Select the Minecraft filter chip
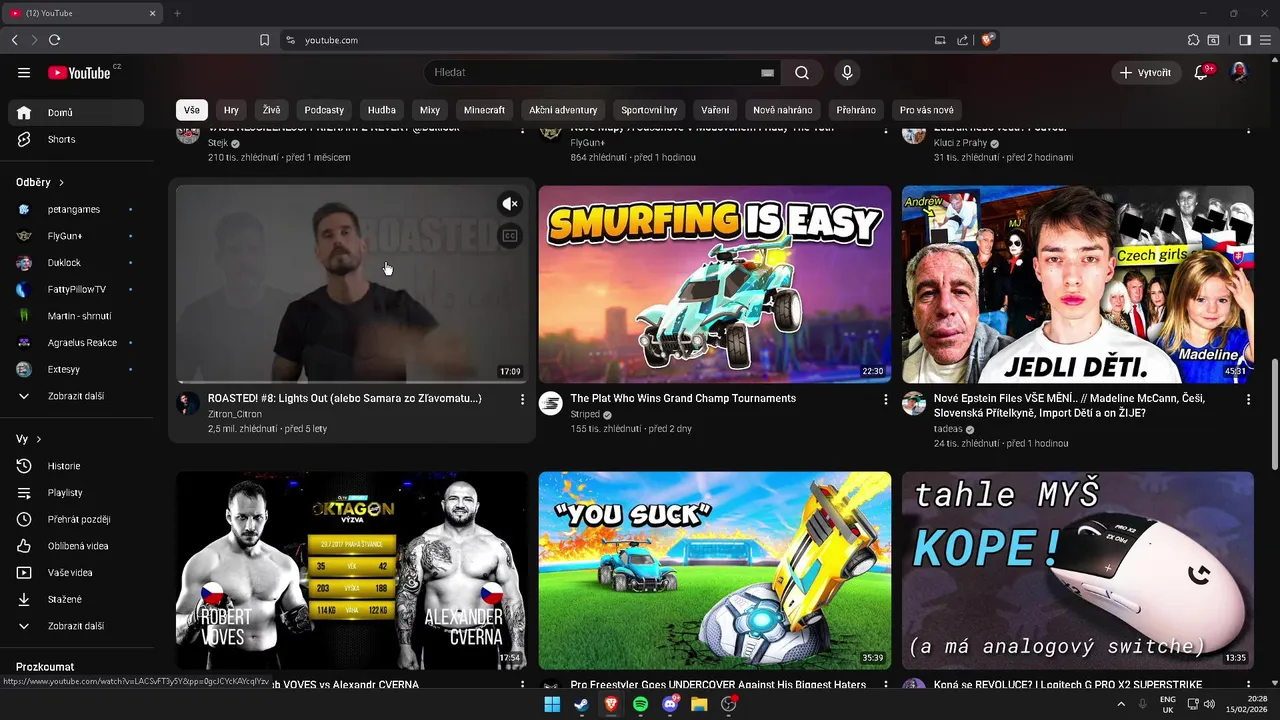 (484, 110)
